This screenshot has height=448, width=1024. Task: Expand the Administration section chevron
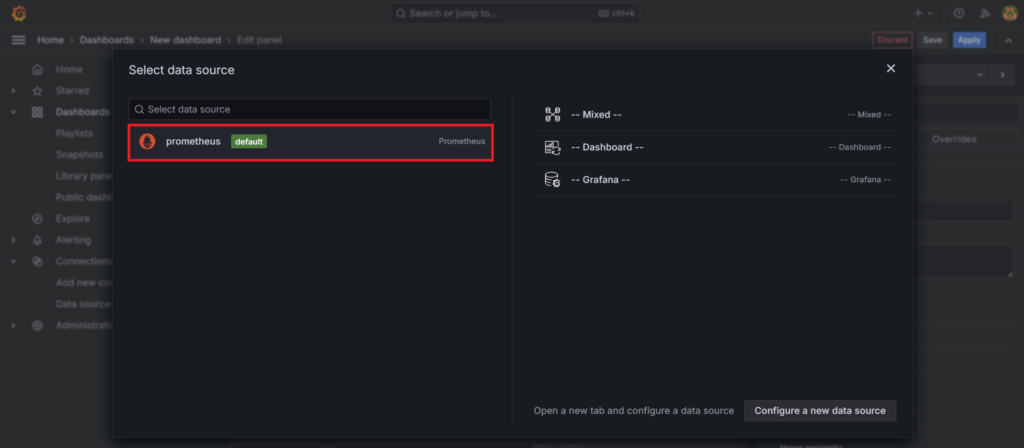click(x=13, y=325)
